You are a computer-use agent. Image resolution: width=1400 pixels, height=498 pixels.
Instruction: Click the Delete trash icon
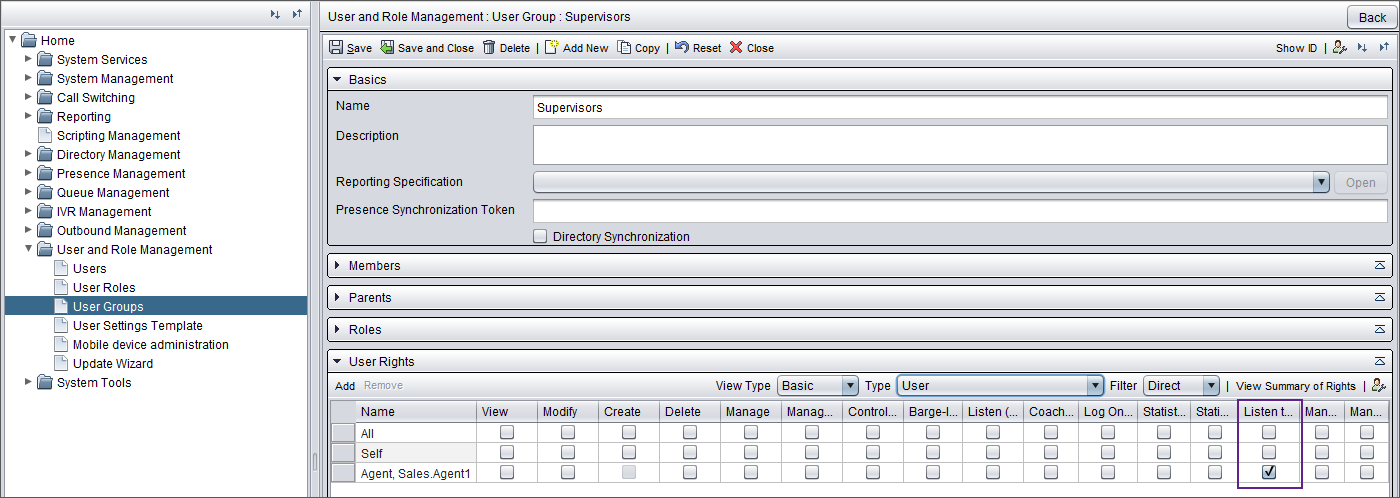click(x=489, y=48)
